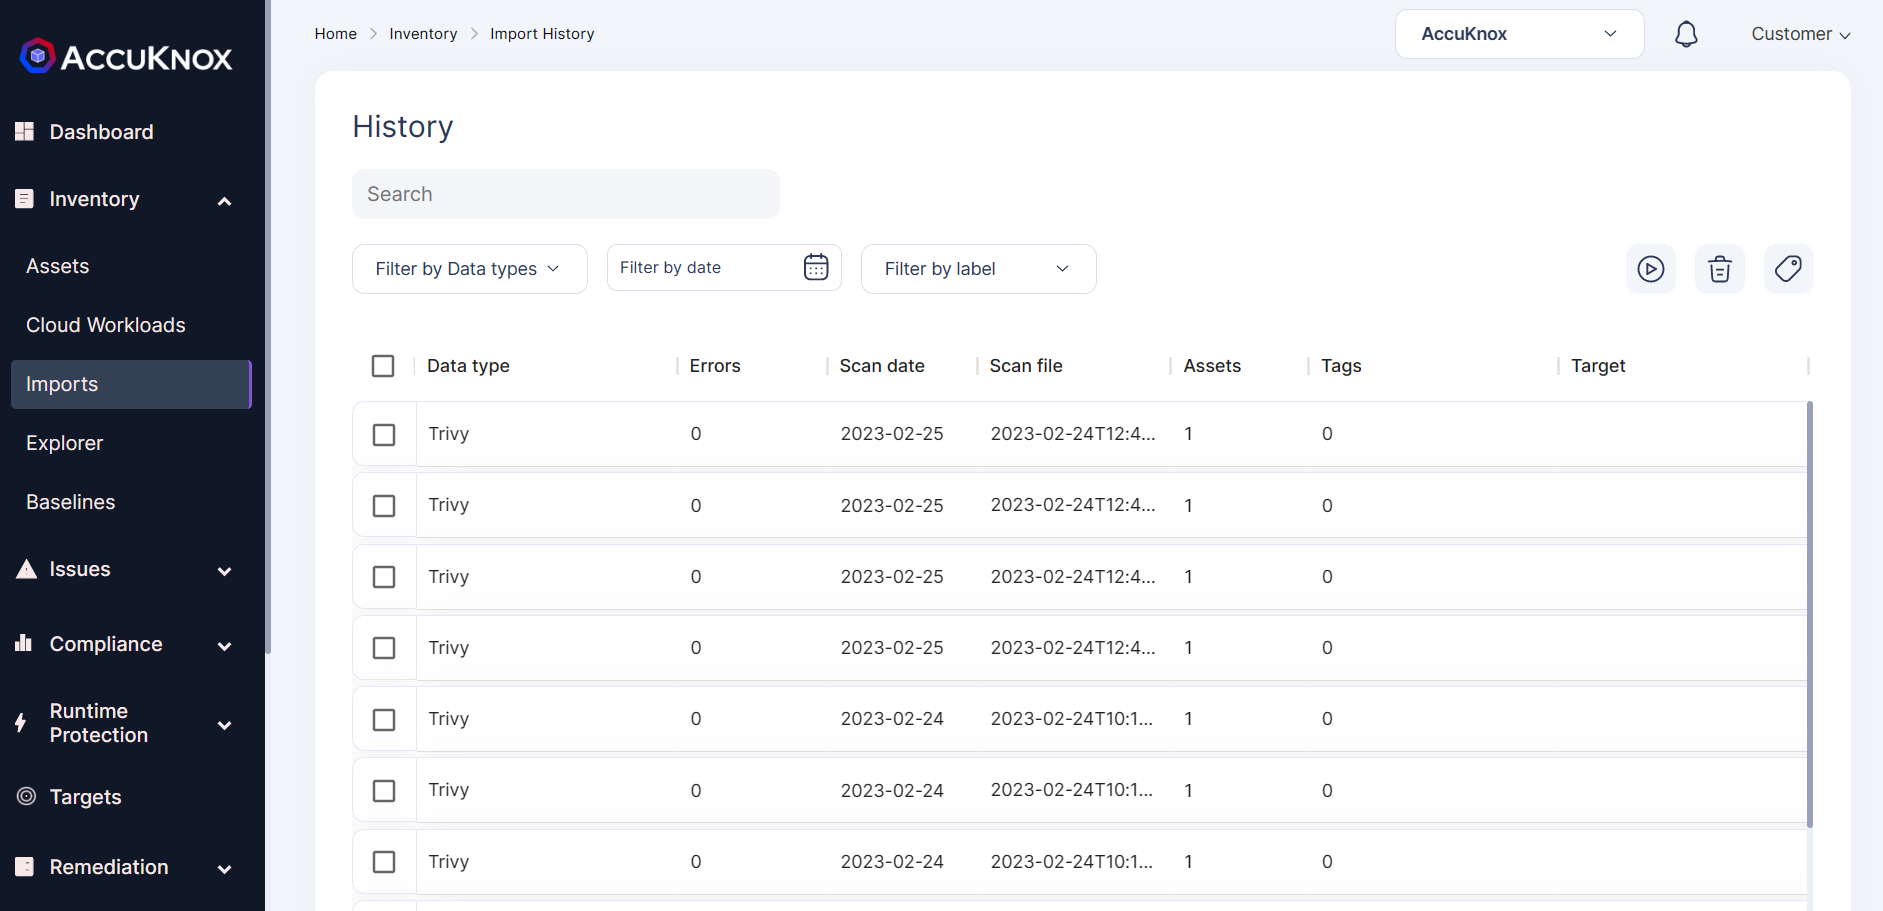This screenshot has width=1883, height=911.
Task: Click fifth row scan file 2023-02-24T10:1...
Action: (x=1072, y=719)
